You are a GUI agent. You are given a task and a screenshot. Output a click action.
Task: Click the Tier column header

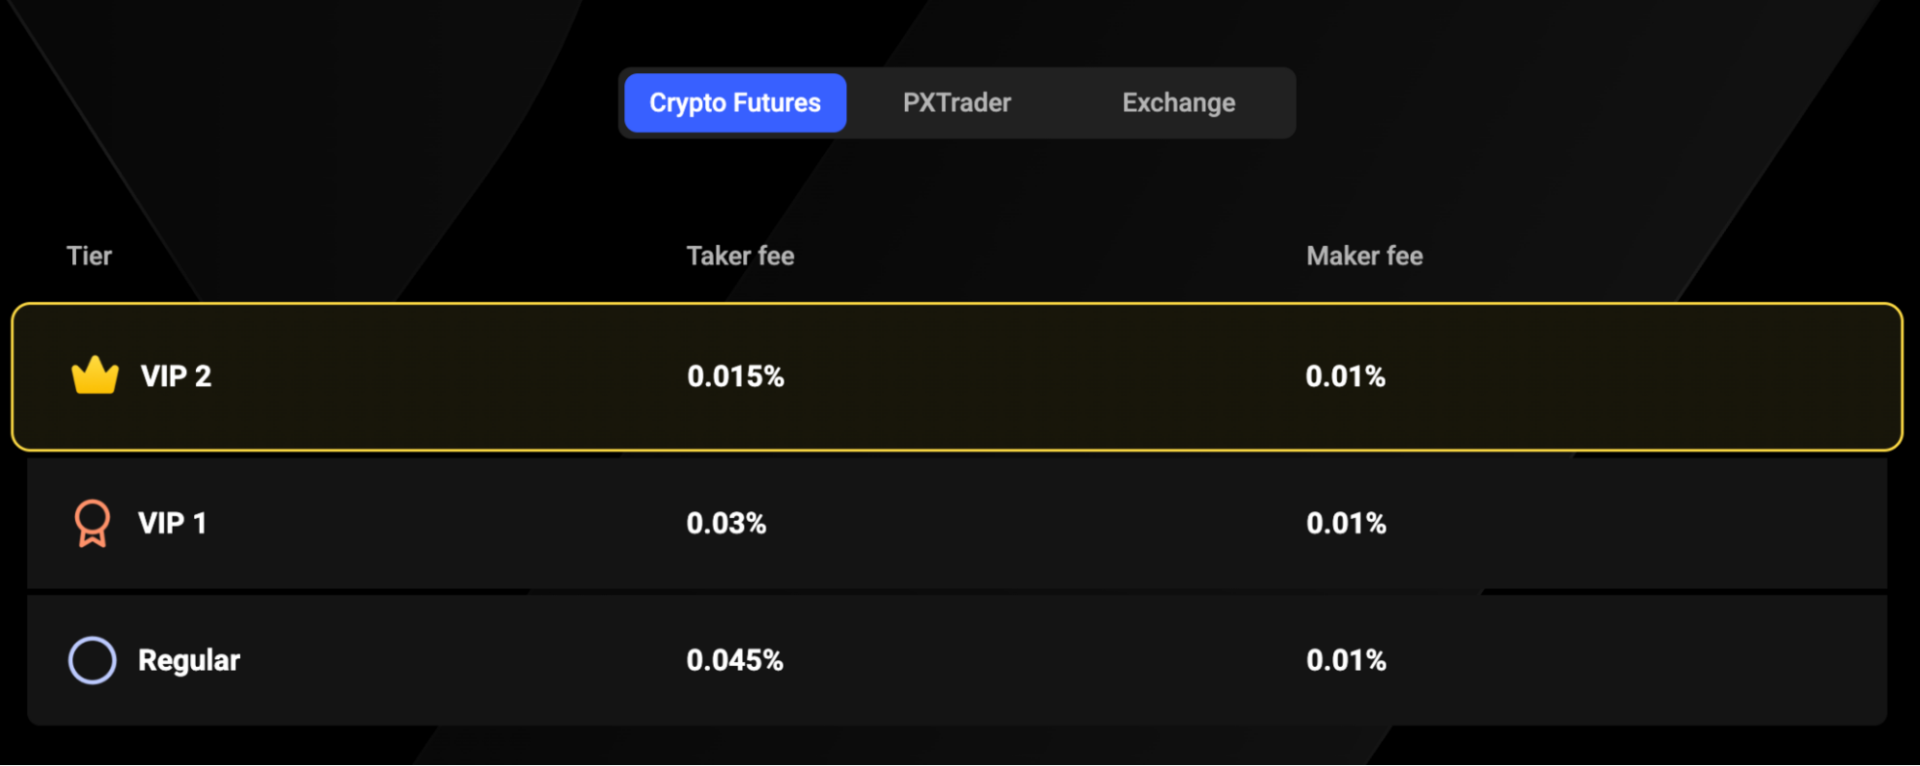pos(89,256)
